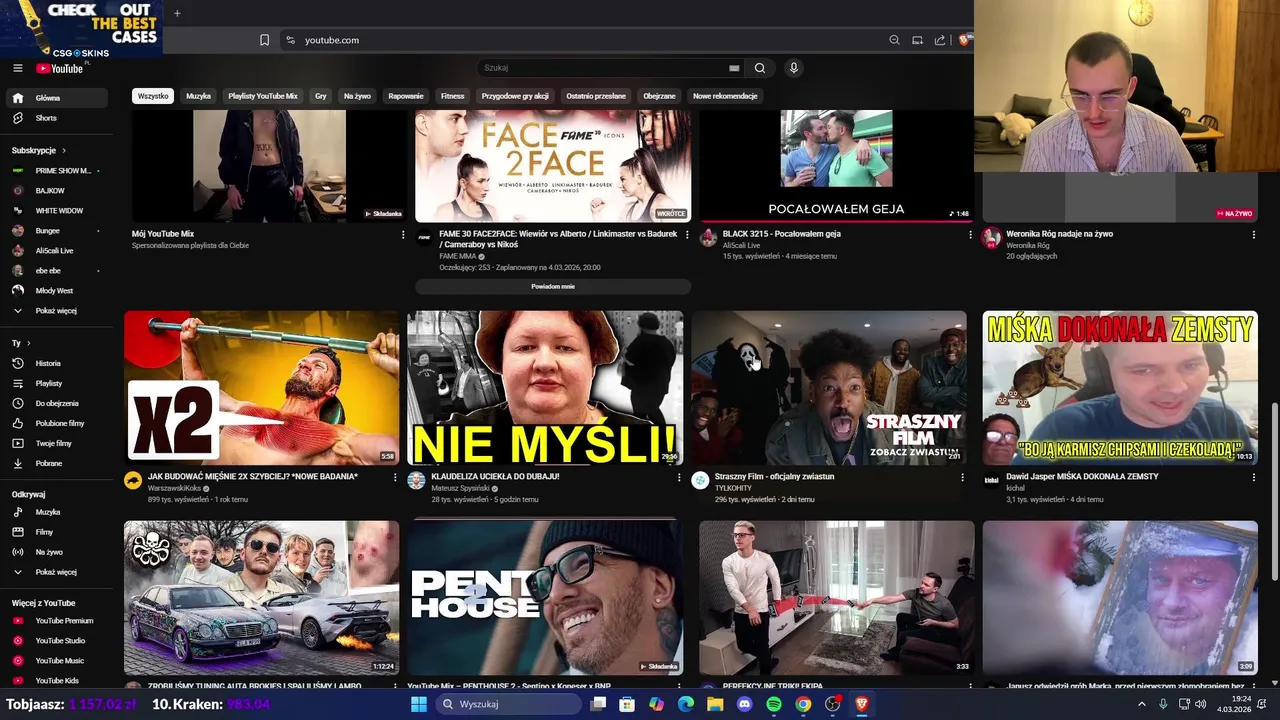Click the search magnifier button
Image resolution: width=1280 pixels, height=720 pixels.
(x=760, y=68)
